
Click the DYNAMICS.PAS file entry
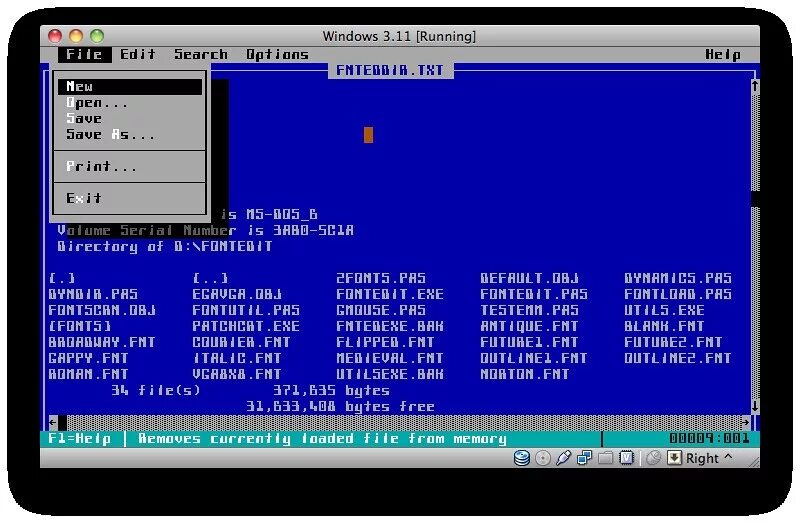678,278
